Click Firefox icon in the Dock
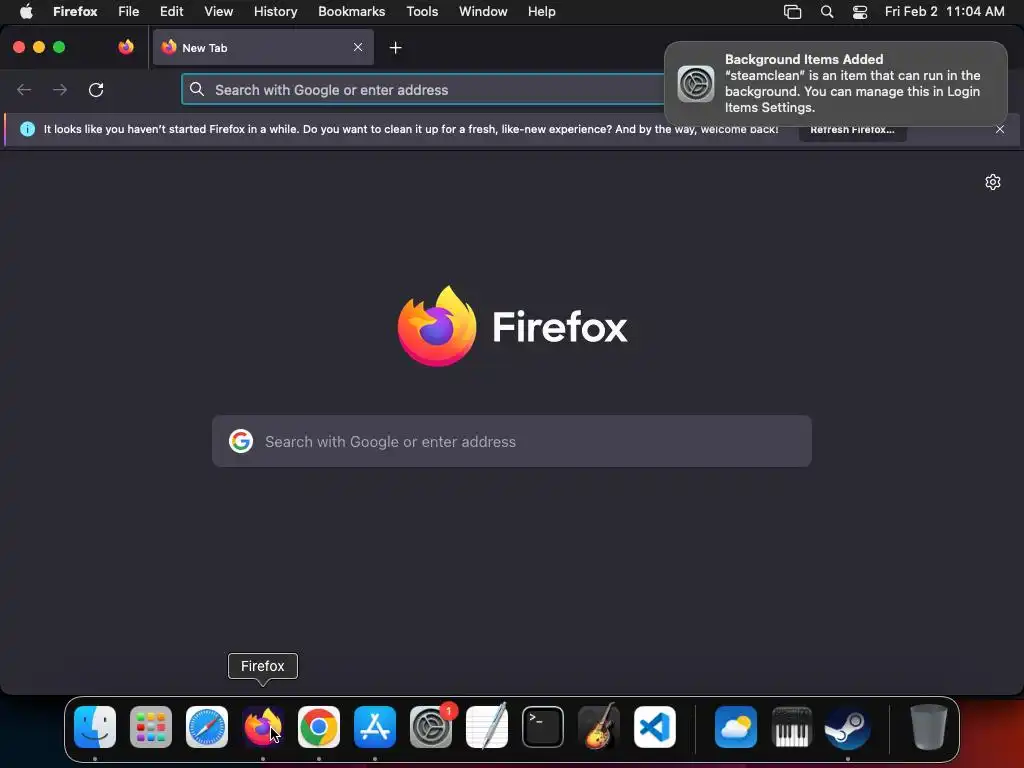This screenshot has height=768, width=1024. 263,727
